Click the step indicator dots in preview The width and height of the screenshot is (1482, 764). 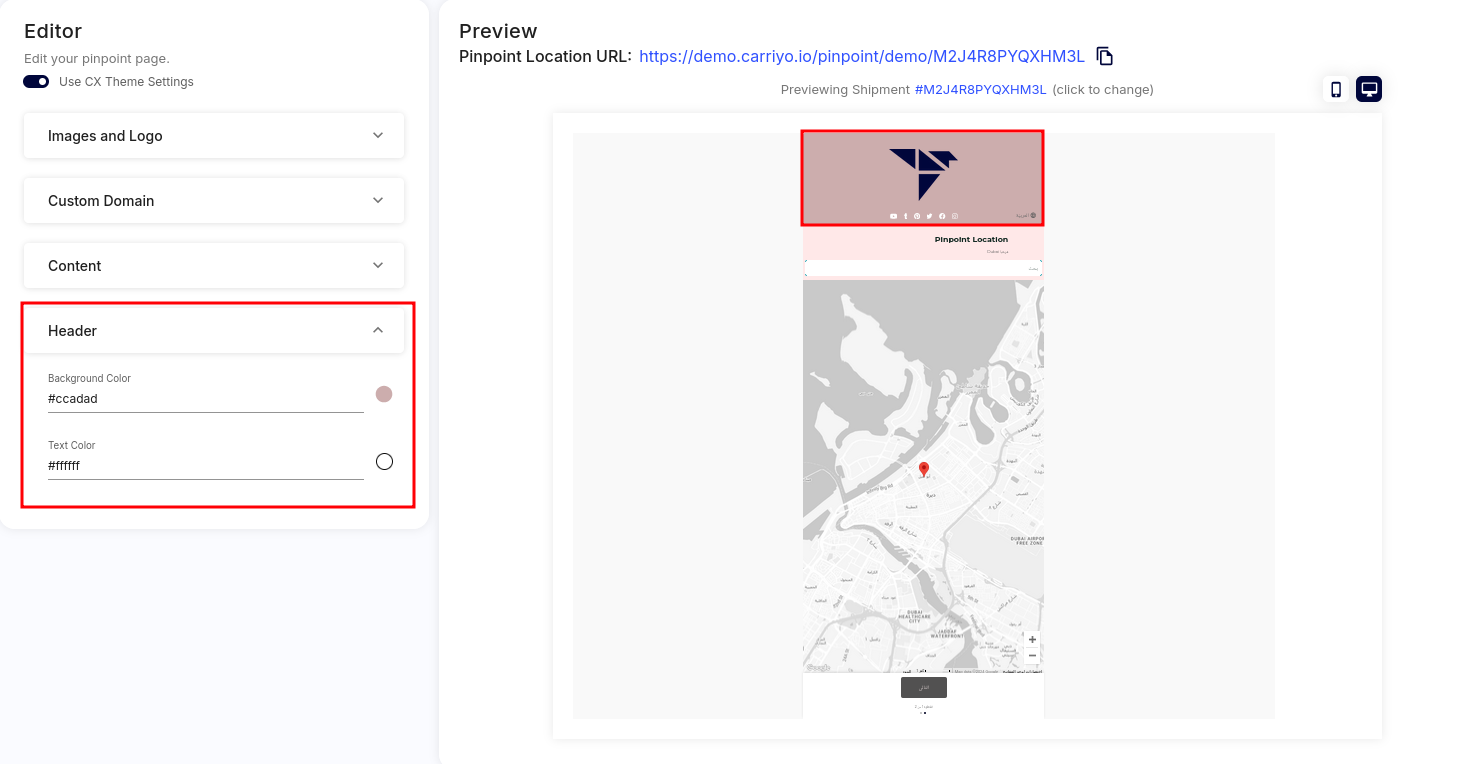click(x=923, y=713)
